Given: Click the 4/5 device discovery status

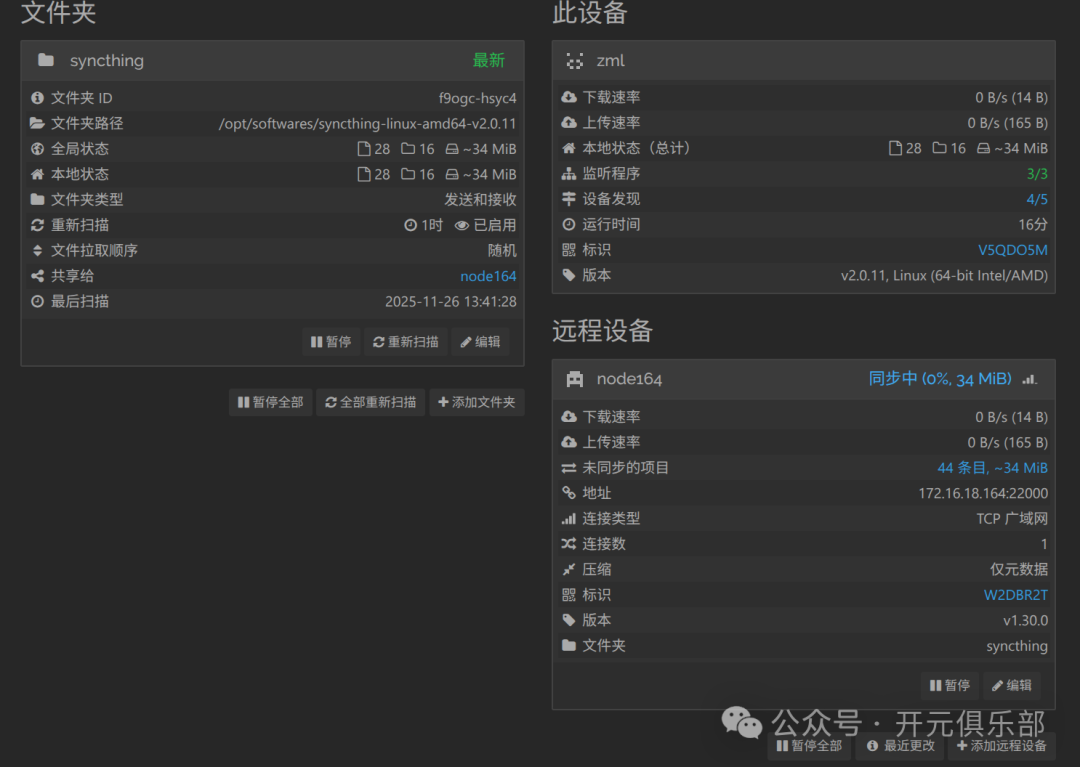Looking at the screenshot, I should click(1037, 199).
